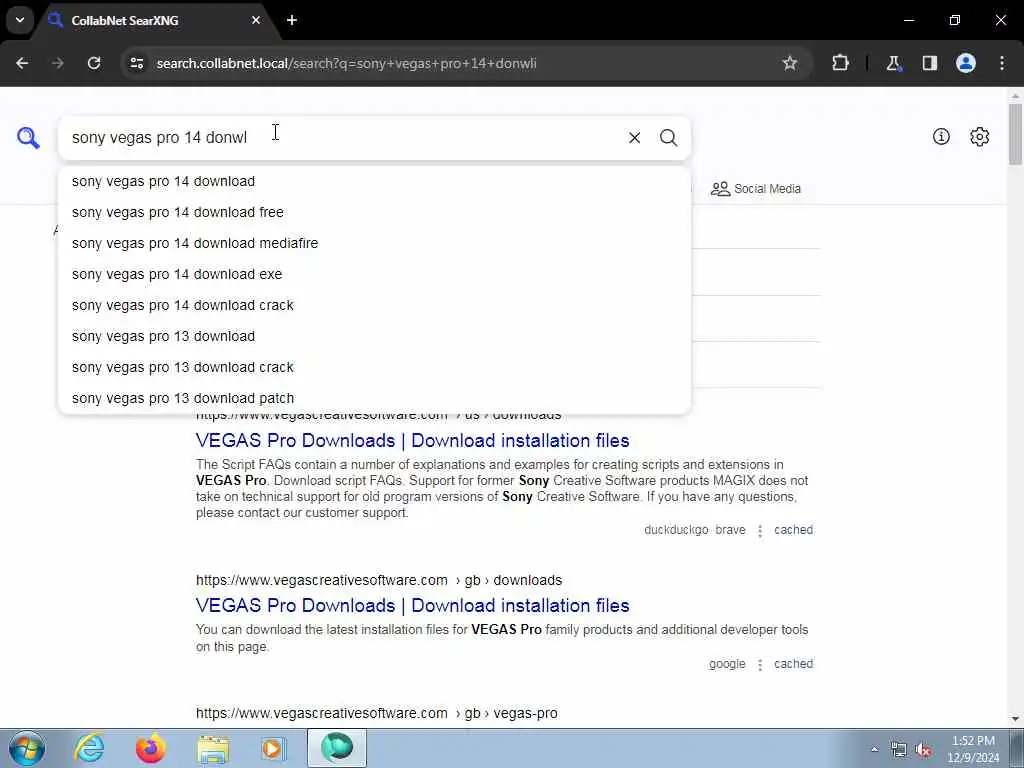Choose 'sony vegas pro 13 download patch' suggestion
The image size is (1024, 768).
tap(374, 398)
